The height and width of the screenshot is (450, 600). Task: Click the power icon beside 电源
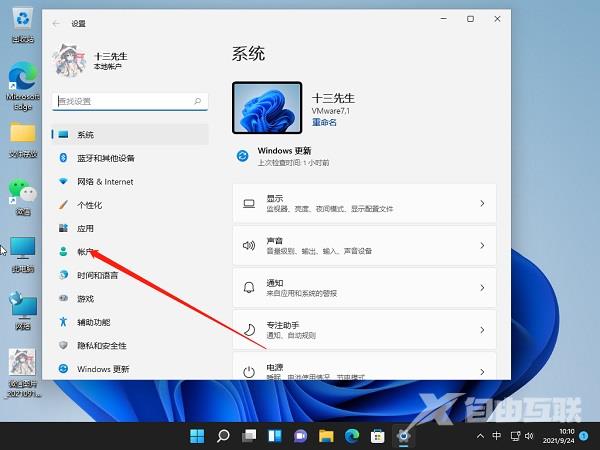pos(249,372)
